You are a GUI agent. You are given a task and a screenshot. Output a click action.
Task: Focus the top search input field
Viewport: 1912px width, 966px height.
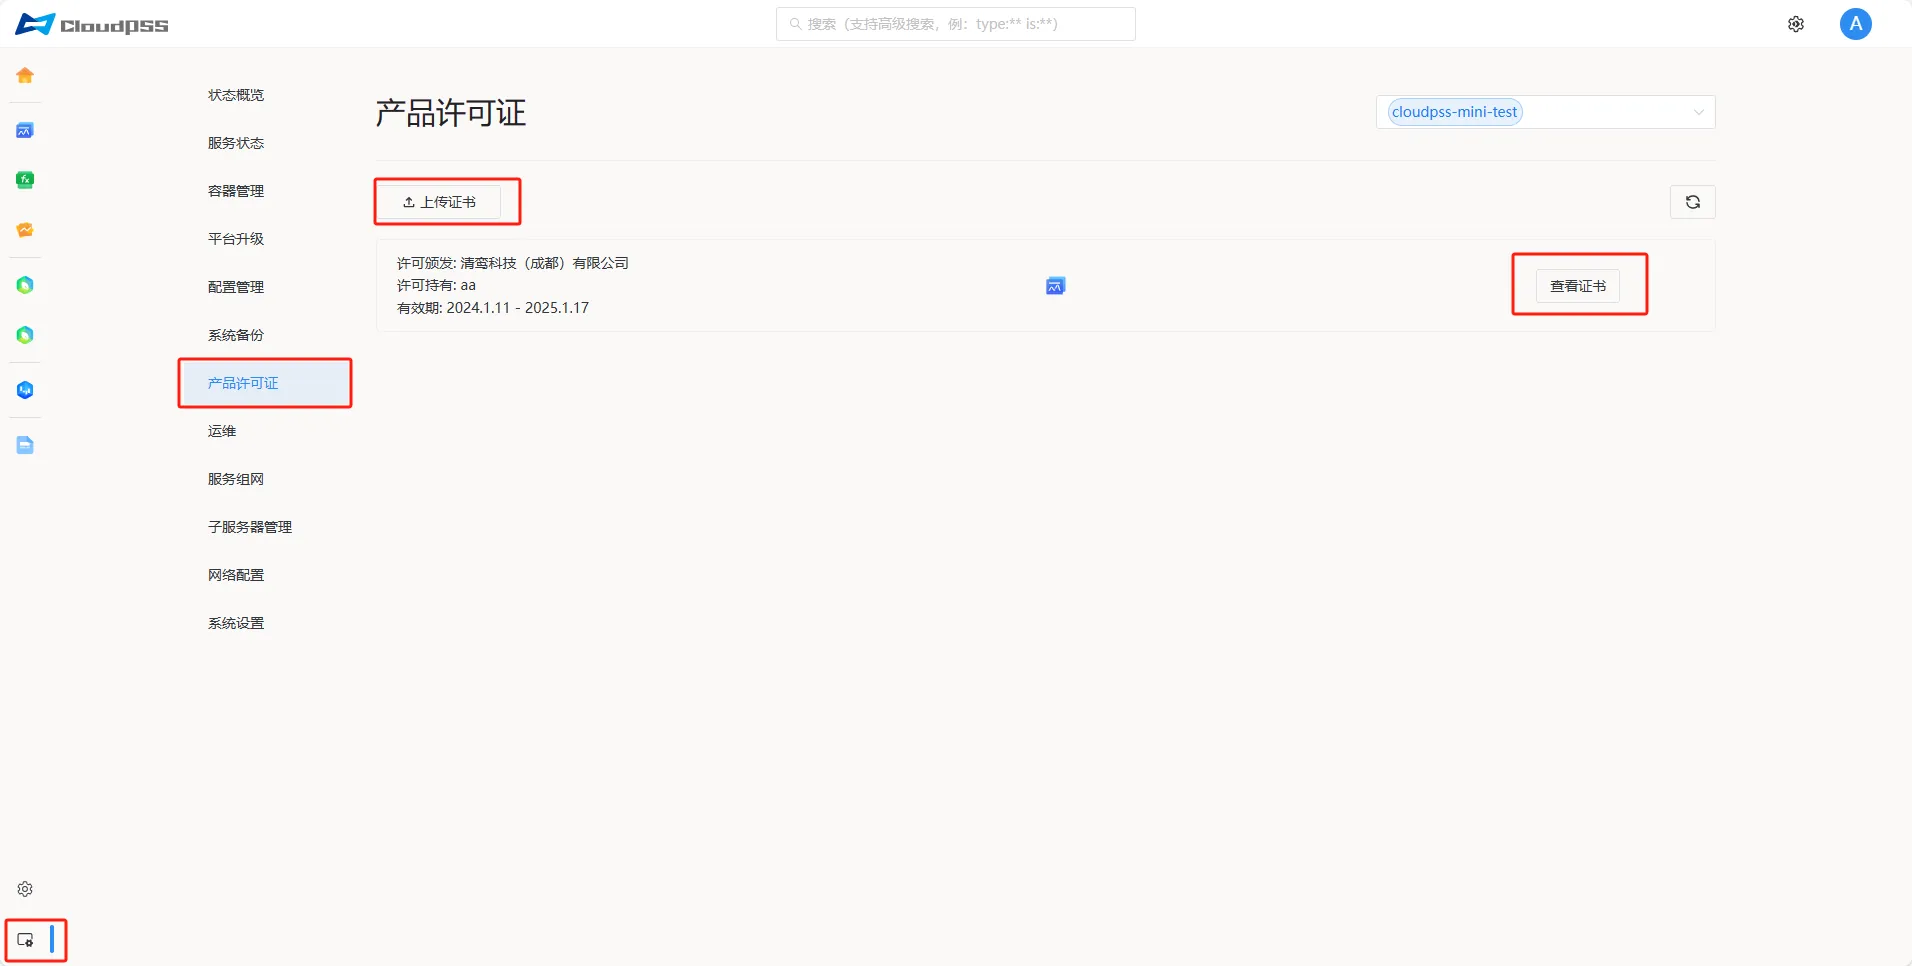[956, 24]
